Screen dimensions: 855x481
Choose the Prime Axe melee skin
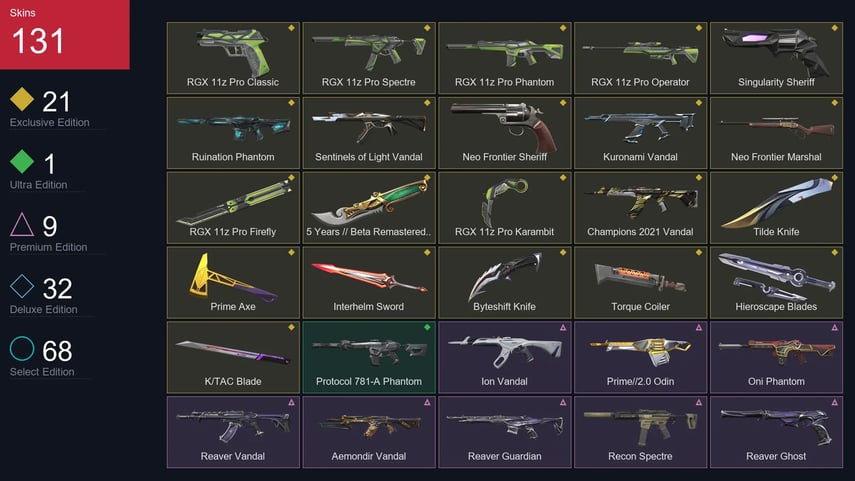click(233, 282)
